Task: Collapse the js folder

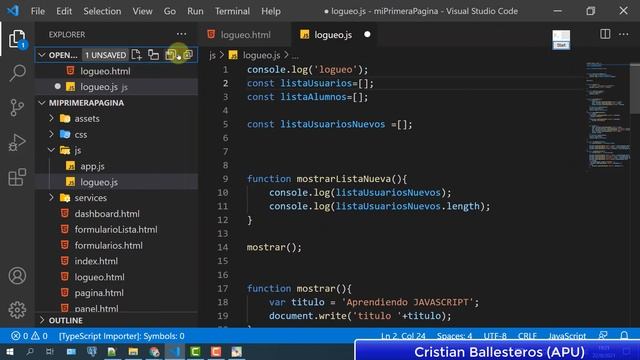Action: click(x=51, y=150)
